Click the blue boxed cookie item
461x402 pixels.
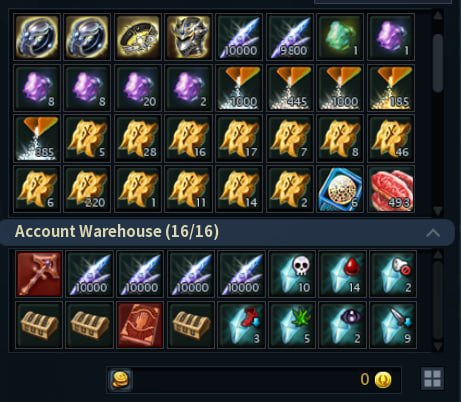[340, 189]
